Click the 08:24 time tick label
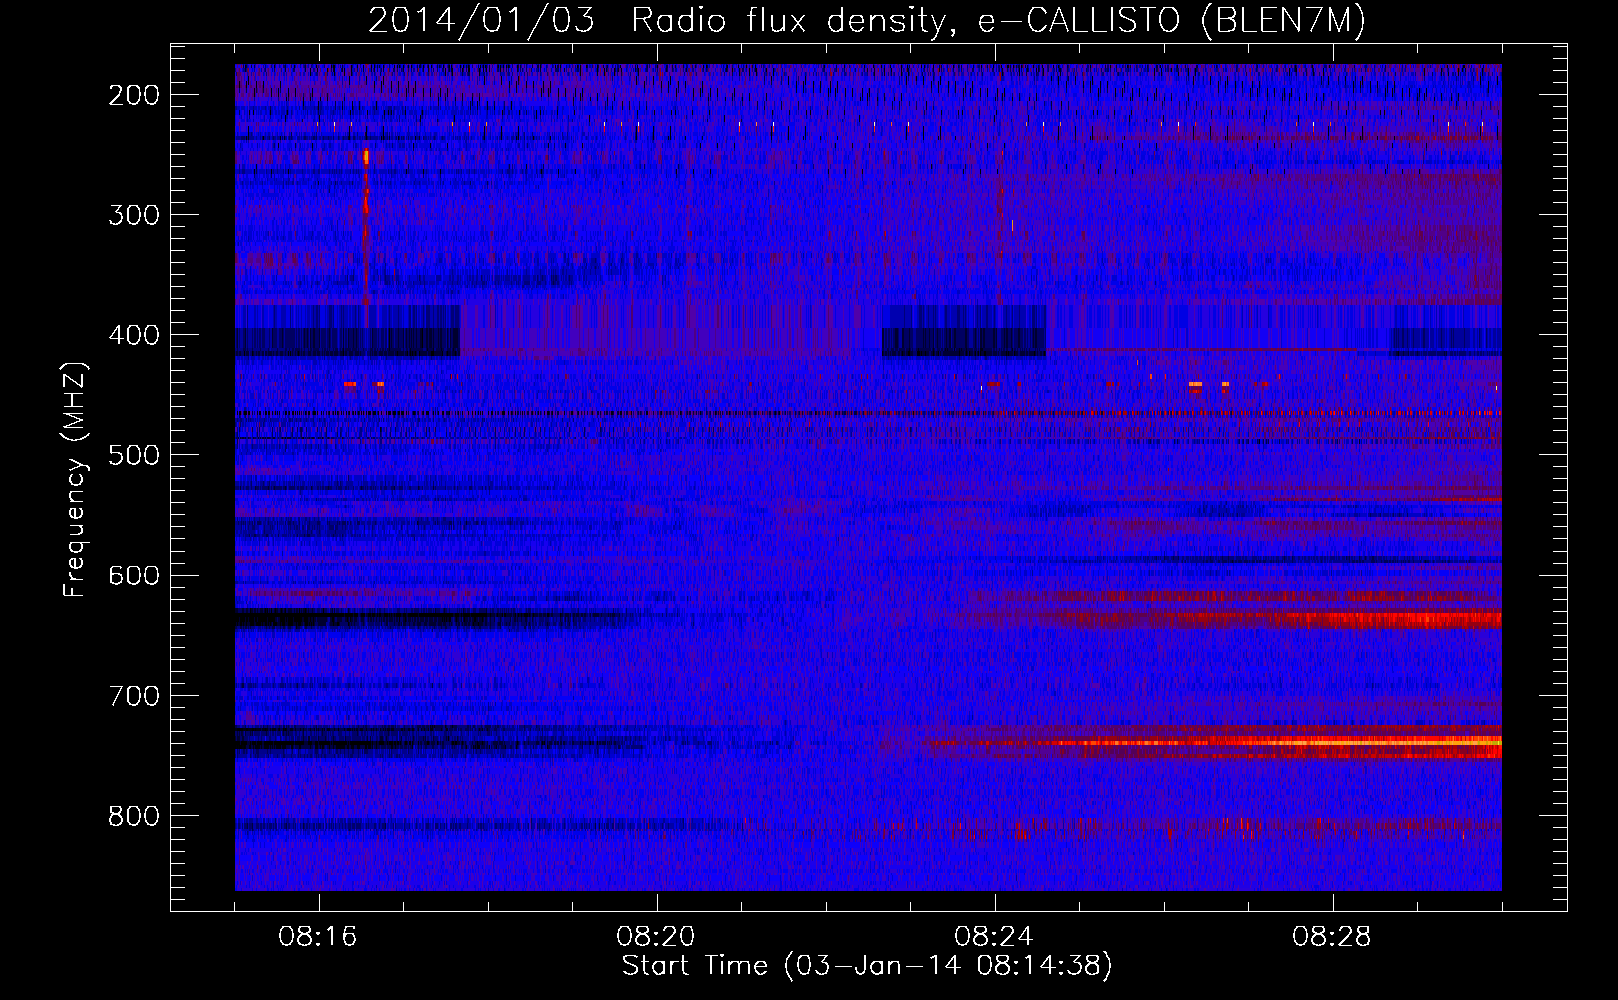This screenshot has height=1000, width=1618. (994, 937)
